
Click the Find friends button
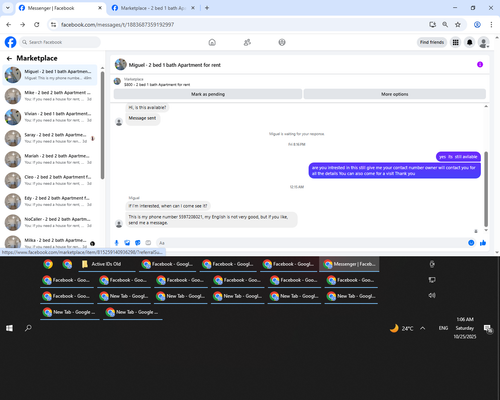[432, 42]
